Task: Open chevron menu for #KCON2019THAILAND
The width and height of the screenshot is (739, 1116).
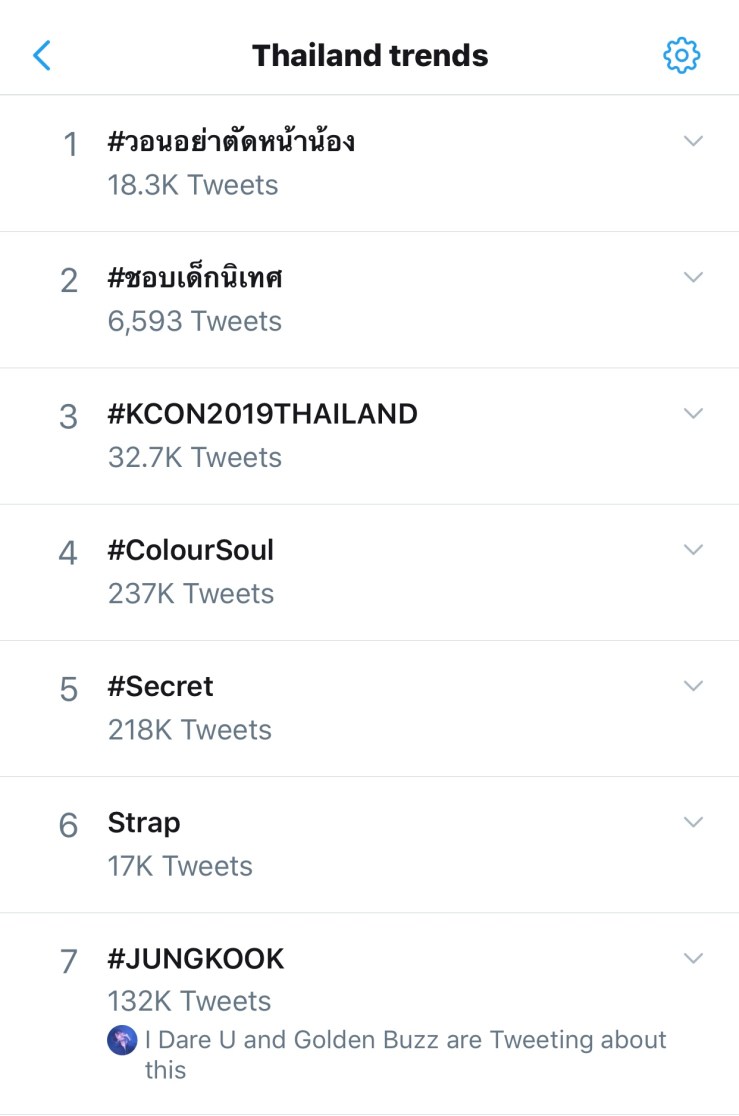Action: click(693, 413)
